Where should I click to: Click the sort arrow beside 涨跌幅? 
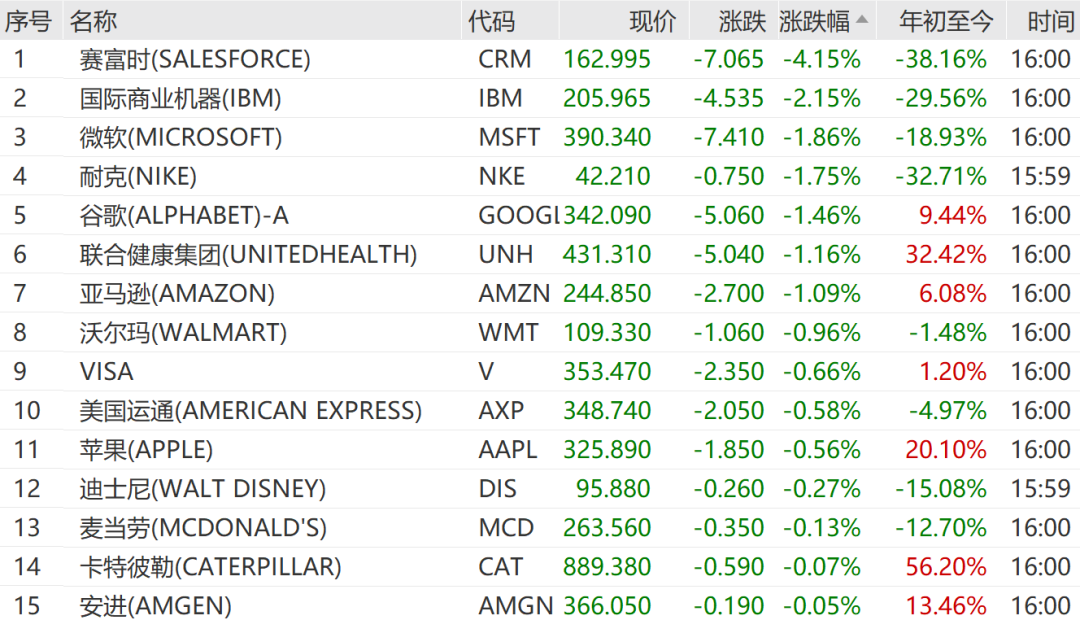[x=862, y=20]
